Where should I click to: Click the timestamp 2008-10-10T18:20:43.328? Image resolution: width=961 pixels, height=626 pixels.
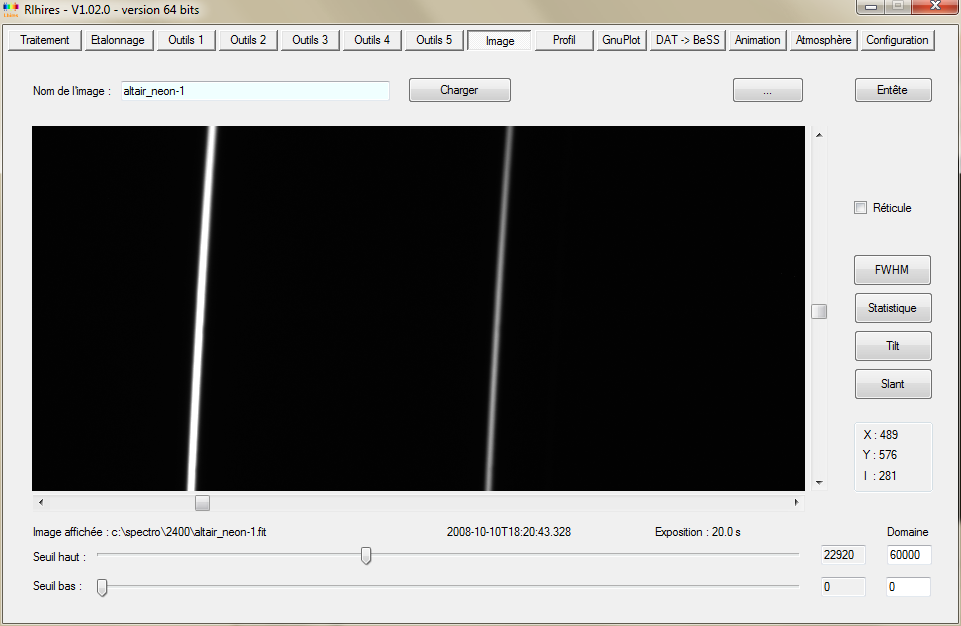509,532
